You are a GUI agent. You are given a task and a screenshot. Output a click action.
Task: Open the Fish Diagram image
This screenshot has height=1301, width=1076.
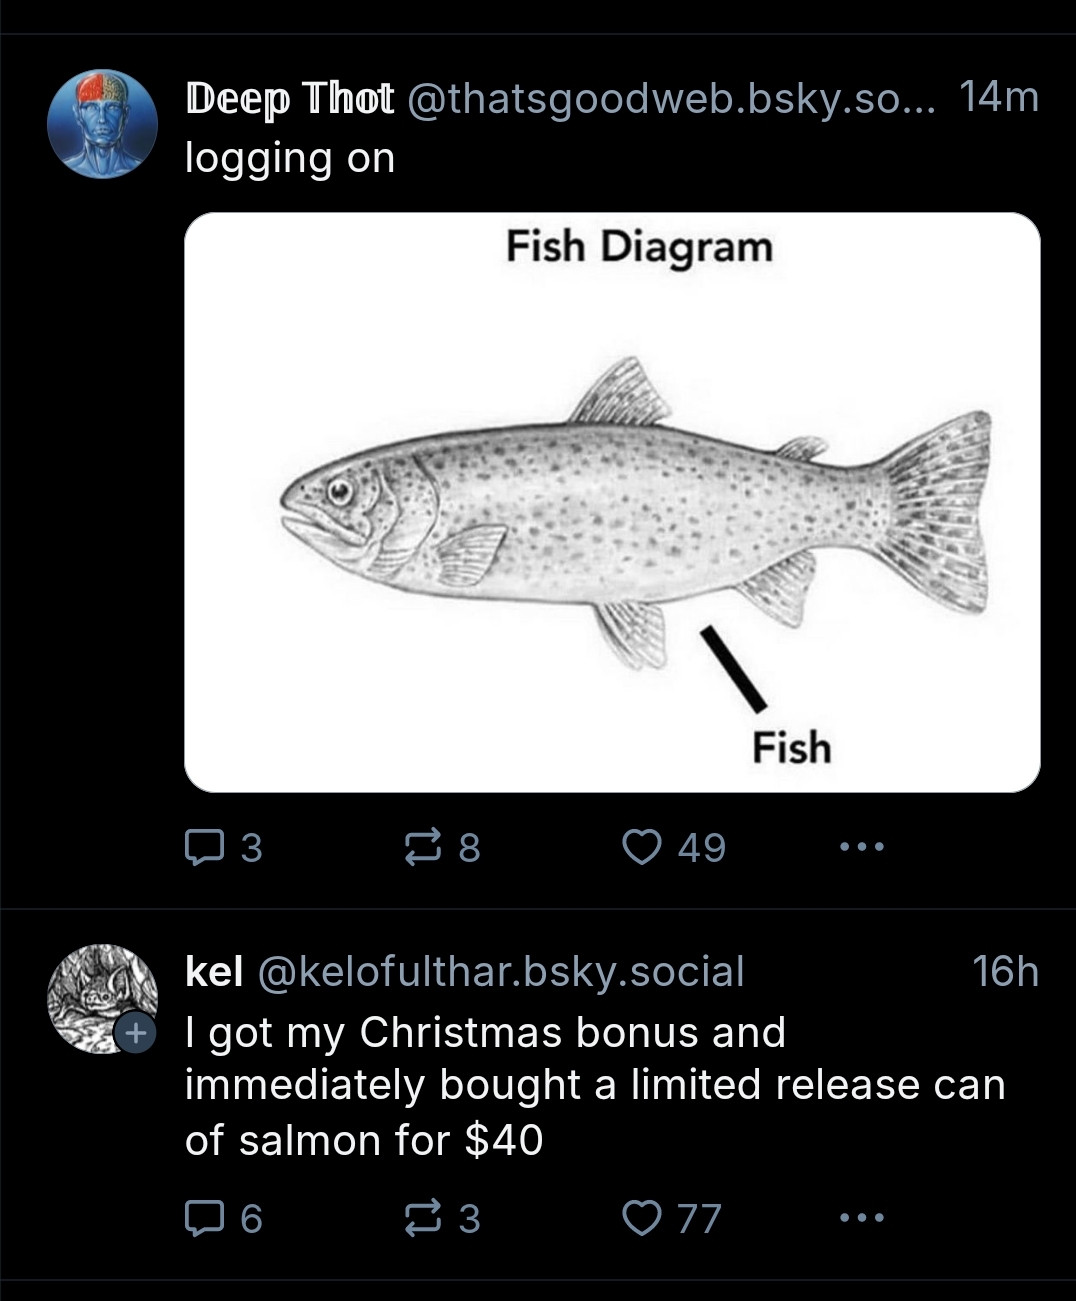612,502
